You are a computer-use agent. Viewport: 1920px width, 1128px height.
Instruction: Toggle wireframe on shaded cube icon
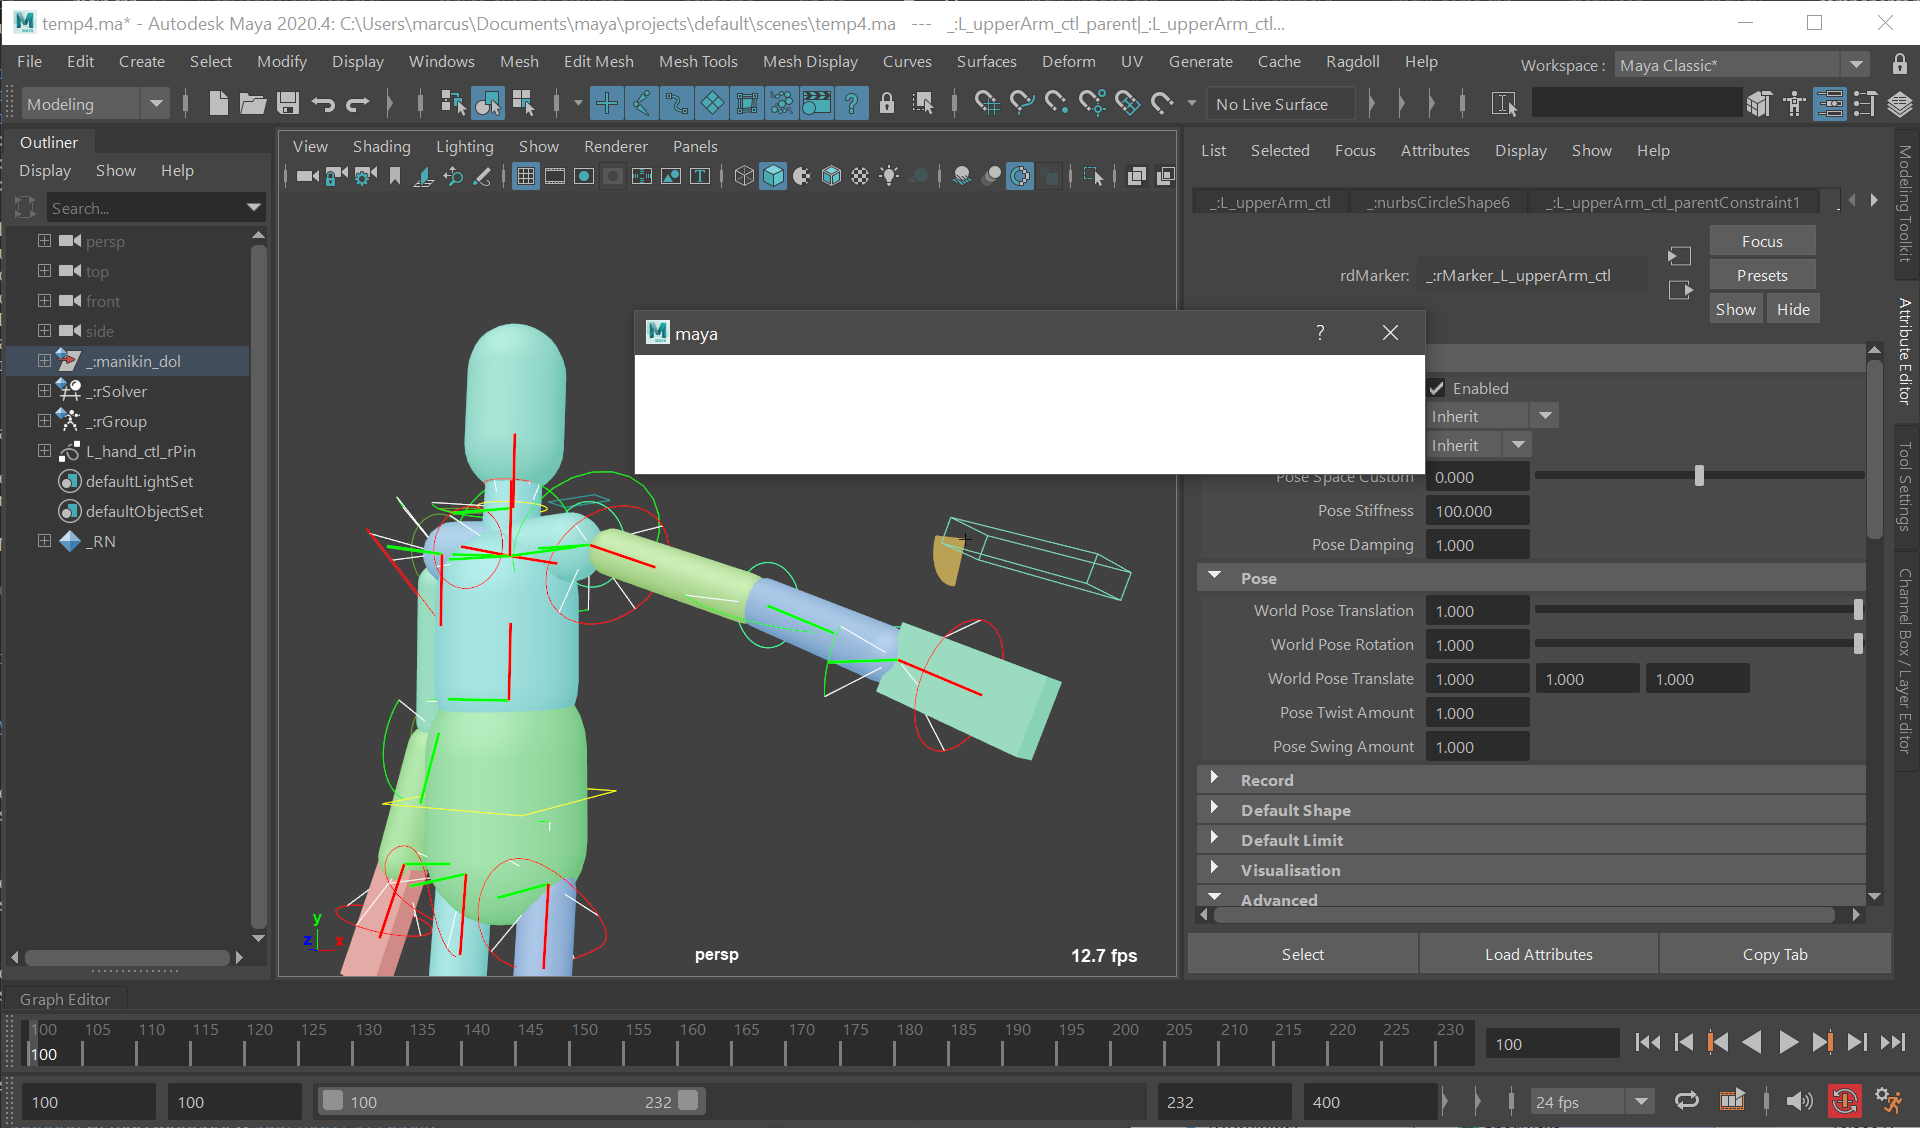tap(831, 176)
